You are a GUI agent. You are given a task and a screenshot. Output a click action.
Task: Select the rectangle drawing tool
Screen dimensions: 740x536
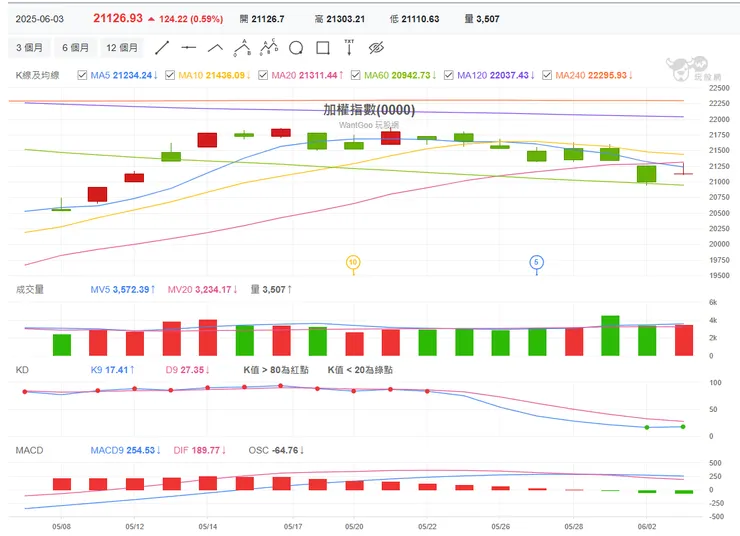(x=323, y=48)
